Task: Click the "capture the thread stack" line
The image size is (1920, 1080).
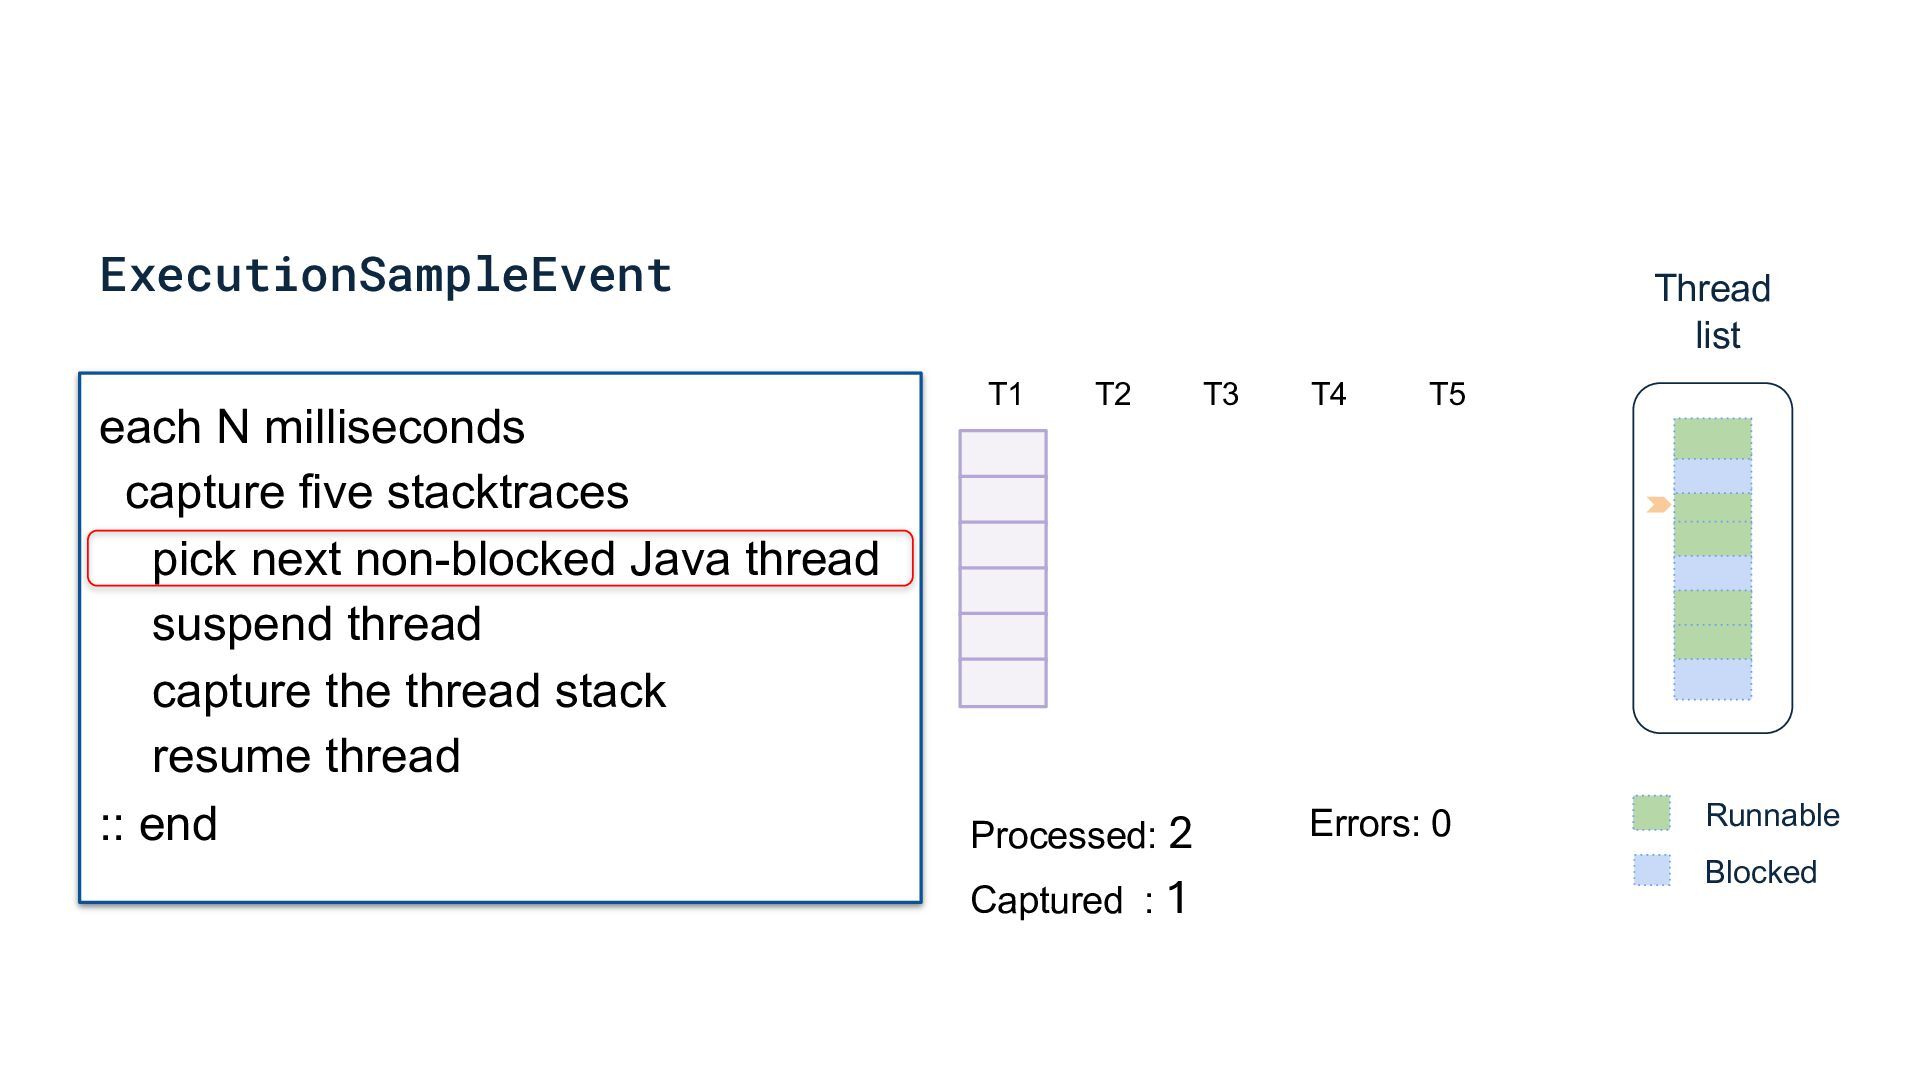Action: click(x=408, y=691)
